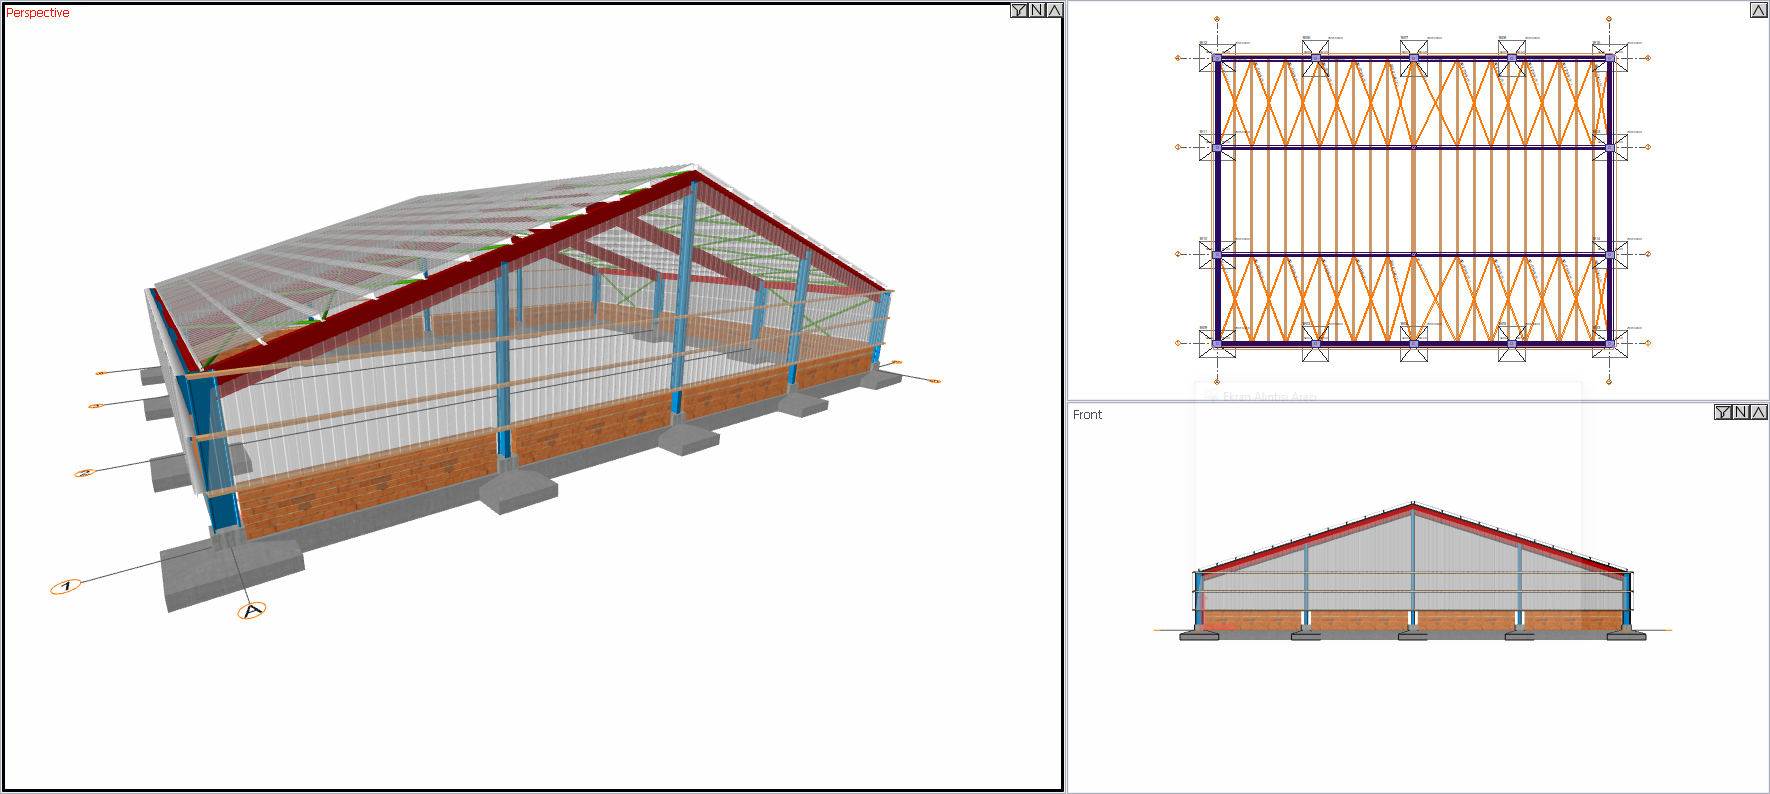Maximize the plan view using triangle icon
The image size is (1770, 794).
[1758, 10]
